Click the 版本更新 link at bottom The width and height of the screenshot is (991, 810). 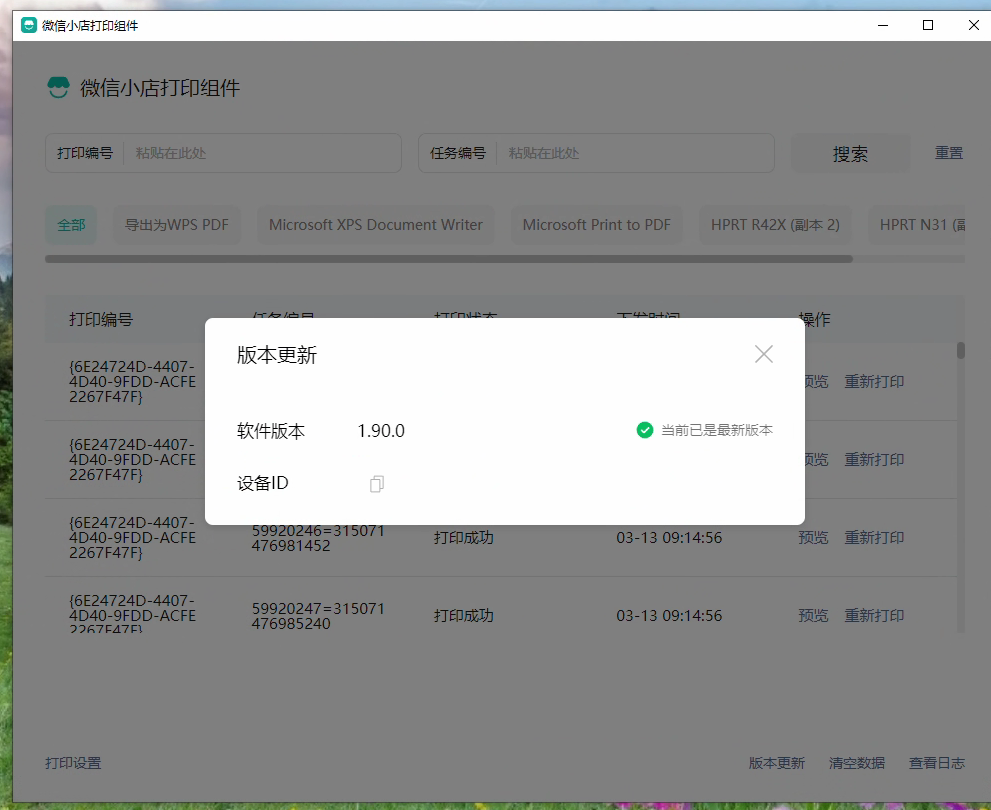(x=777, y=763)
